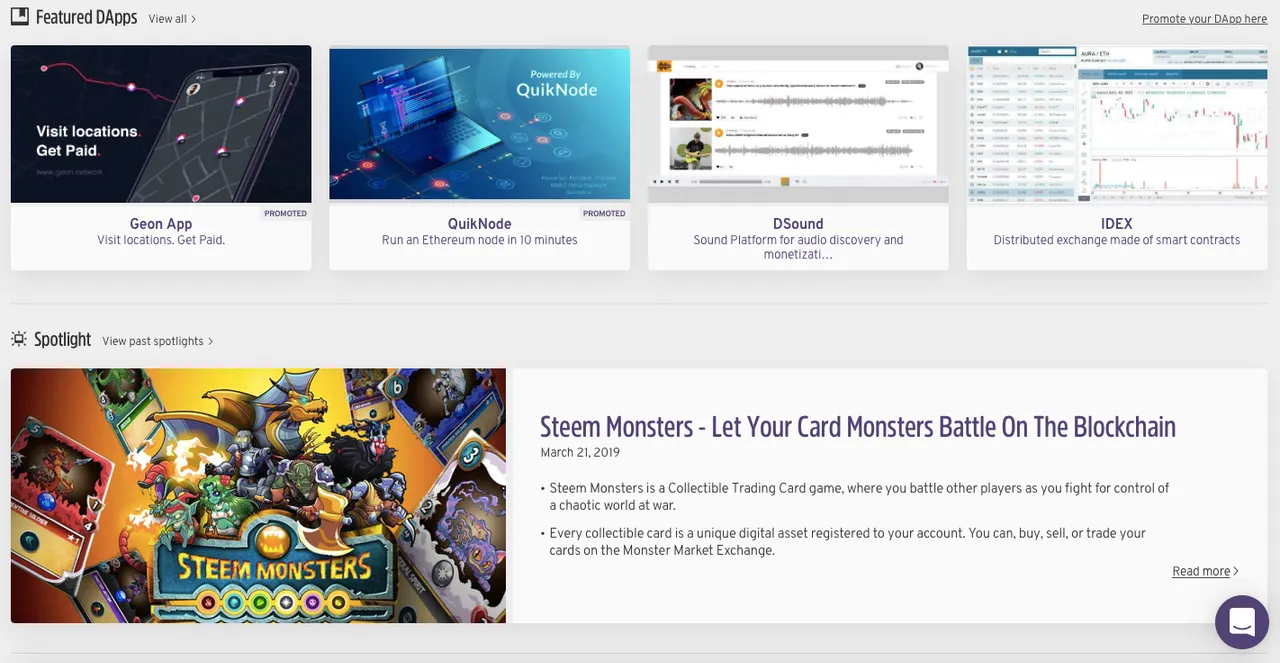This screenshot has height=663, width=1280.
Task: Click Read more on Steem Monsters
Action: click(1205, 571)
